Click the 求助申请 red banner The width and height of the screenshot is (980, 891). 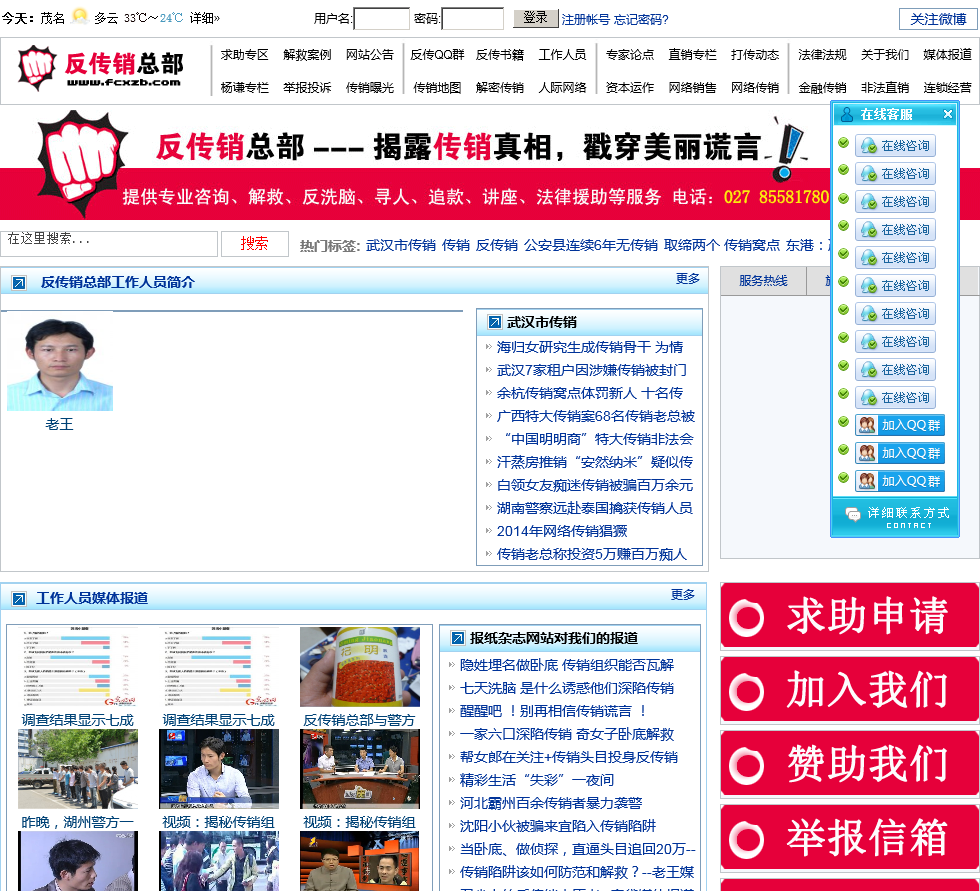[849, 615]
